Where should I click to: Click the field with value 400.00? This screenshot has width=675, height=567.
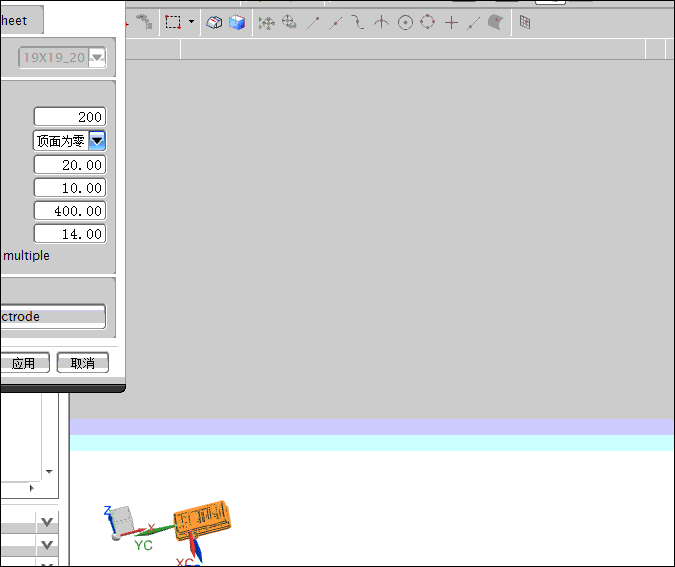[x=70, y=211]
